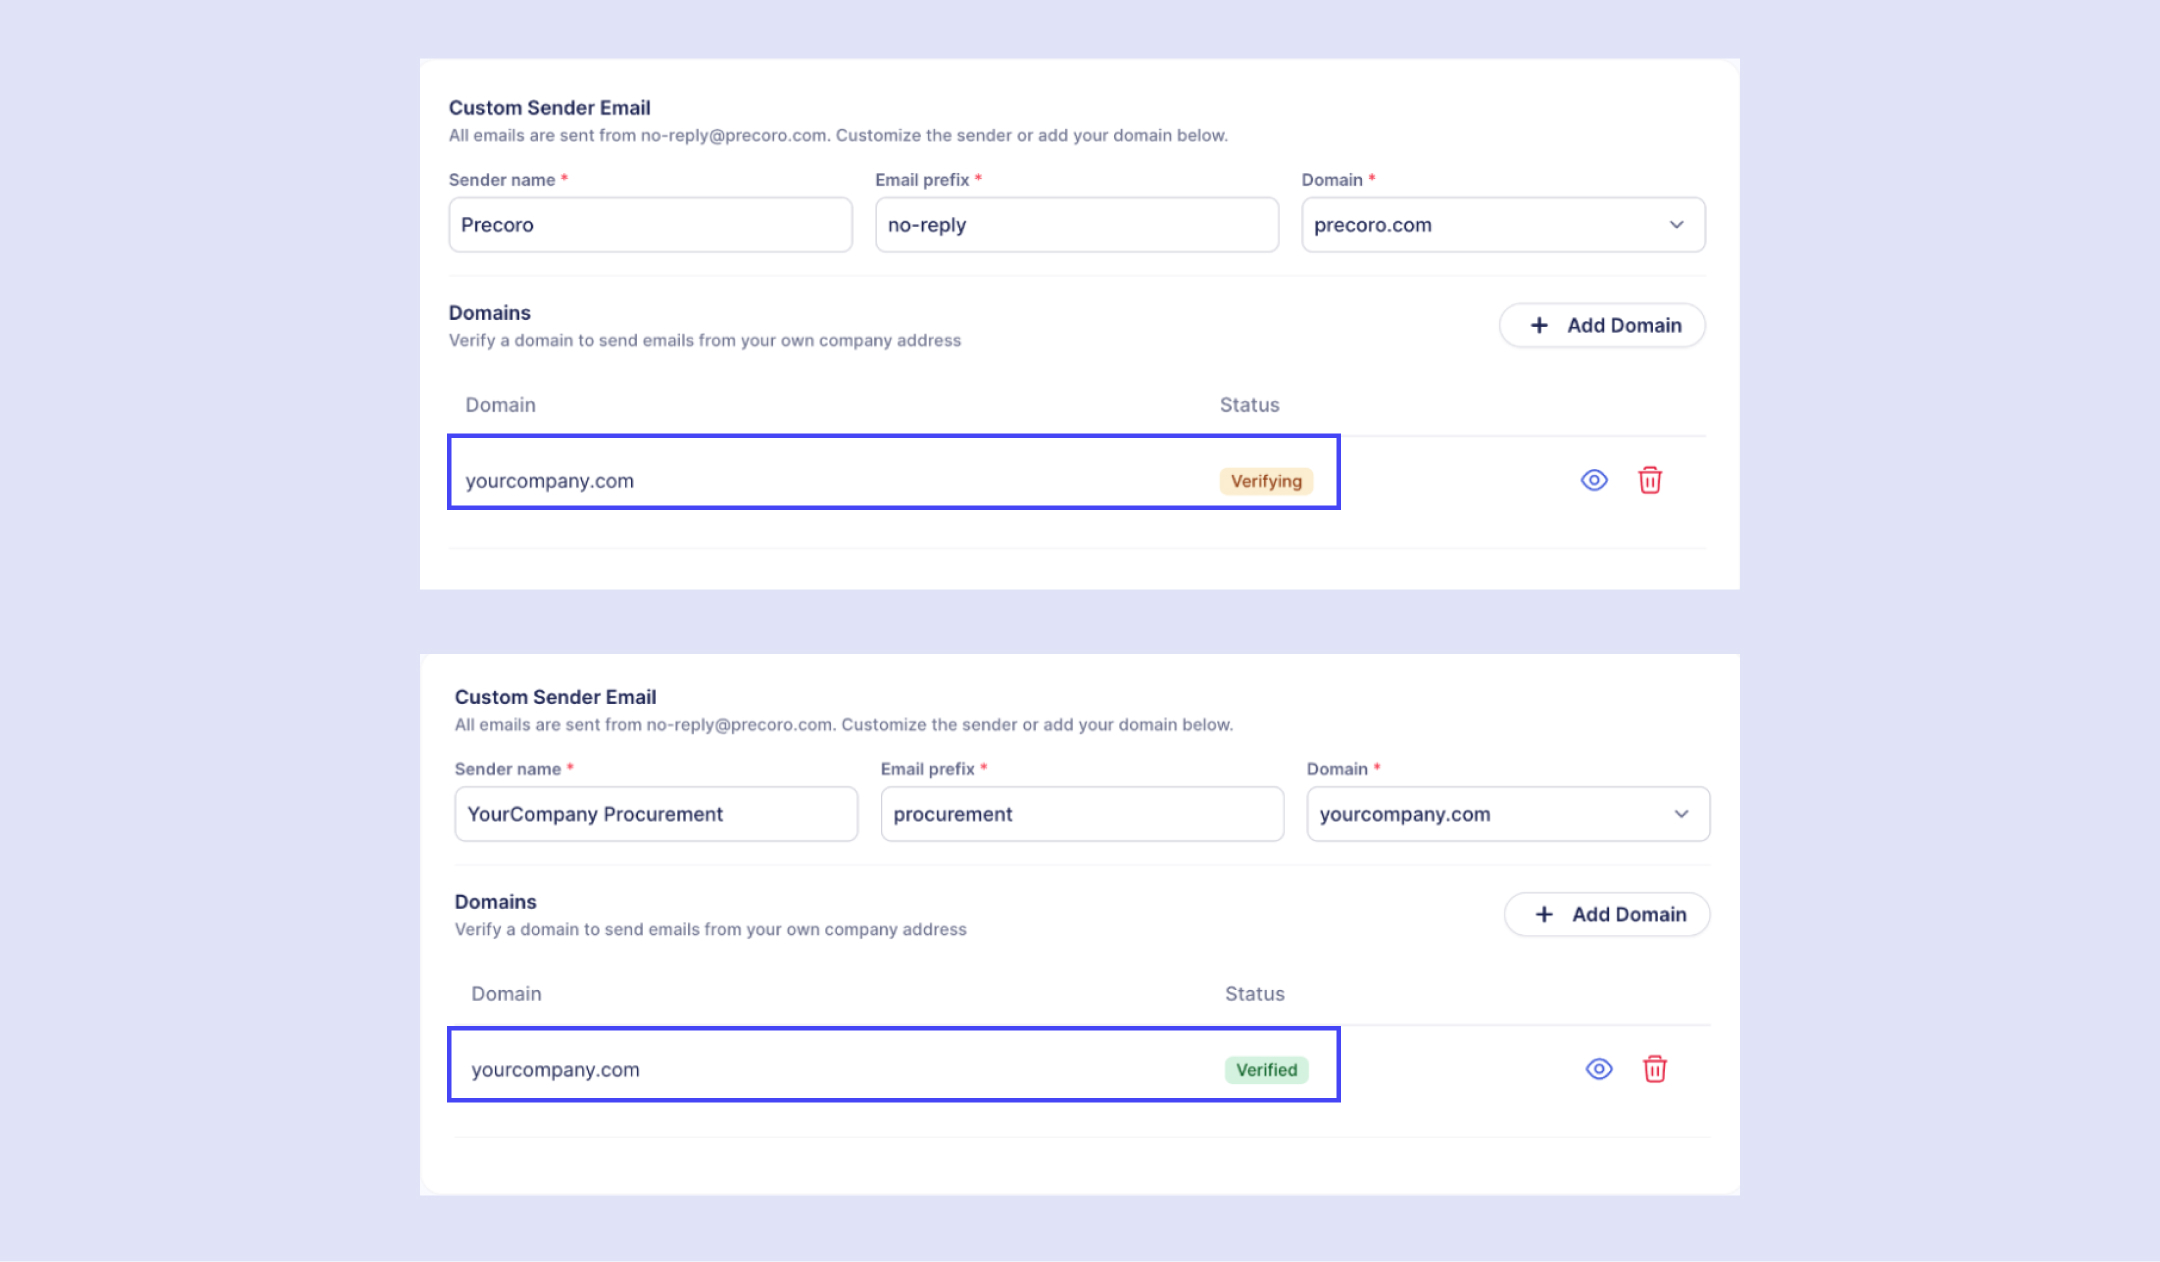Open the precoro.com Domain dropdown
Image resolution: width=2160 pixels, height=1262 pixels.
[1503, 225]
